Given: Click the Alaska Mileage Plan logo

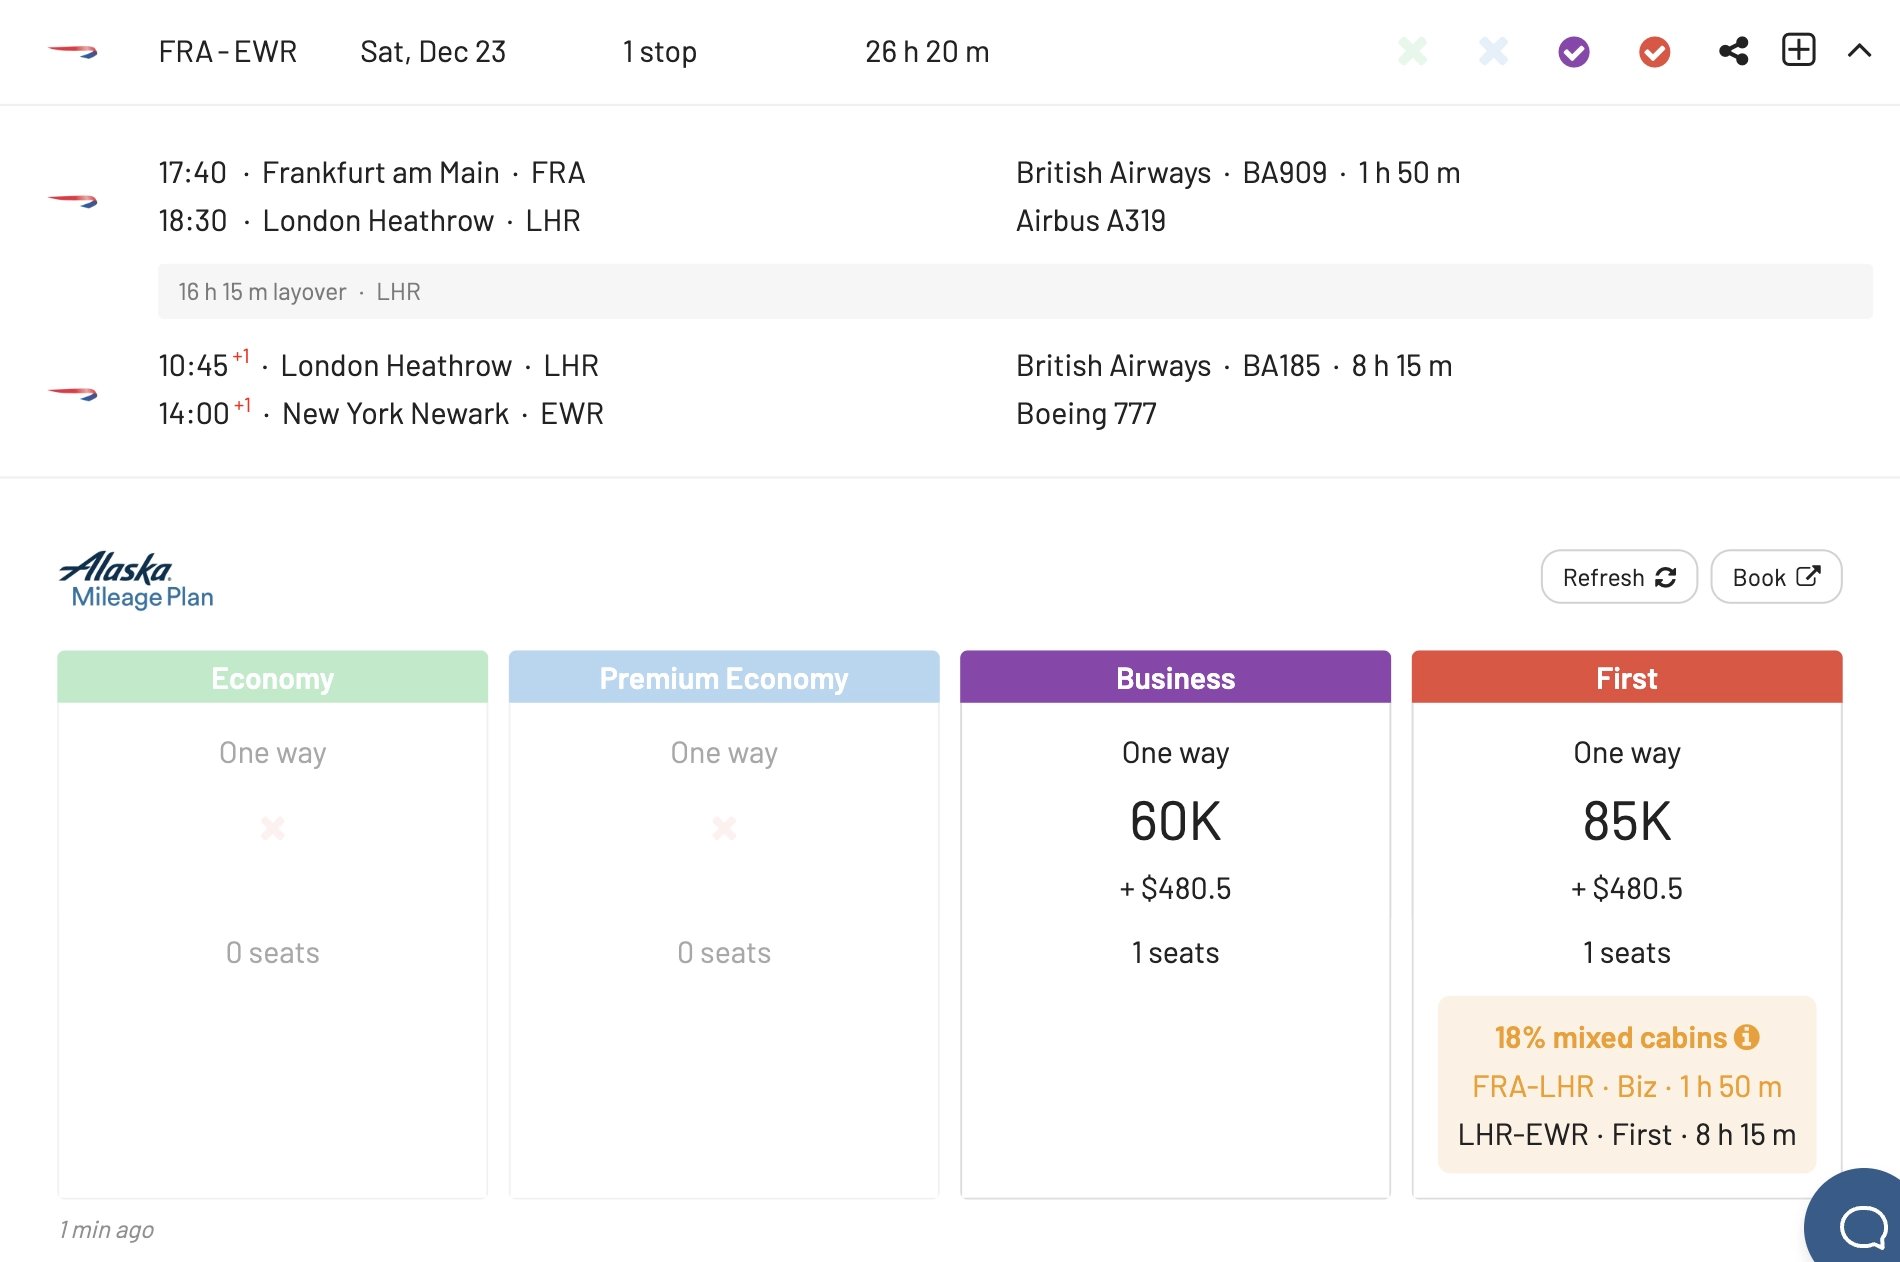Looking at the screenshot, I should (137, 580).
